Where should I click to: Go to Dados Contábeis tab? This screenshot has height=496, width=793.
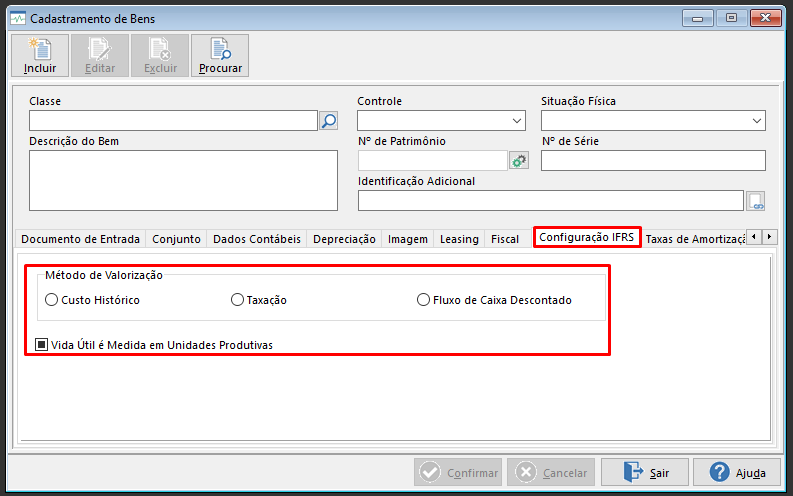click(x=257, y=239)
